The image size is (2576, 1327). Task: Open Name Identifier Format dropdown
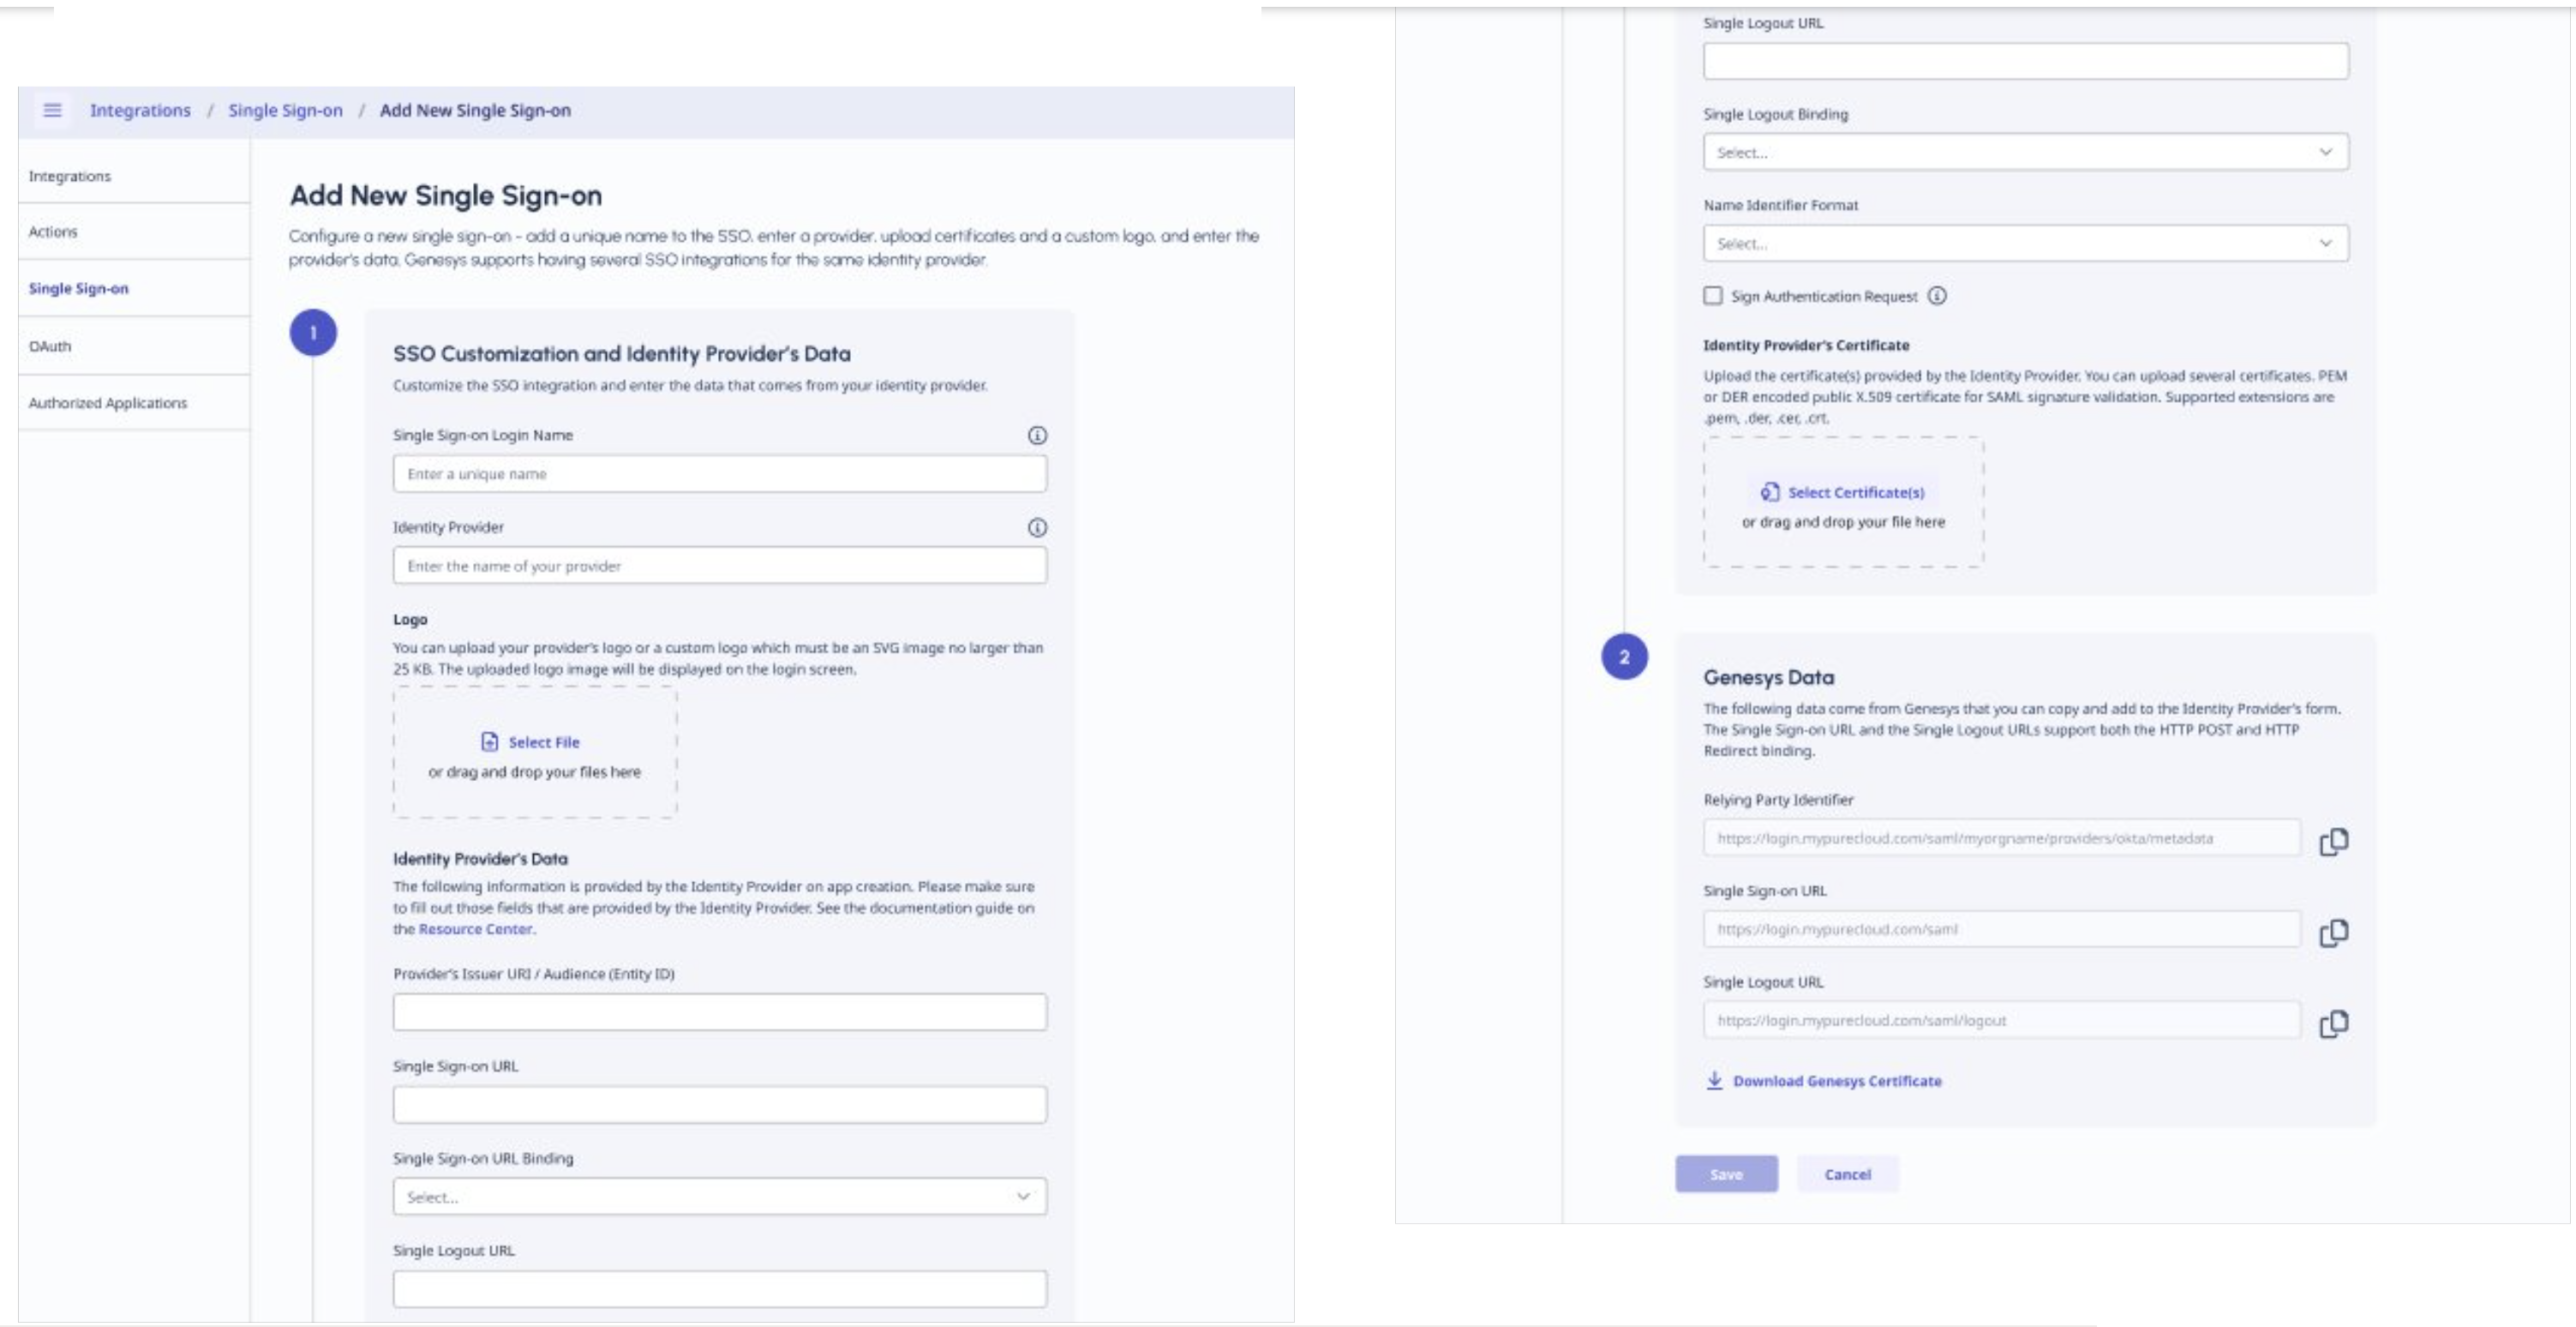click(x=2025, y=243)
